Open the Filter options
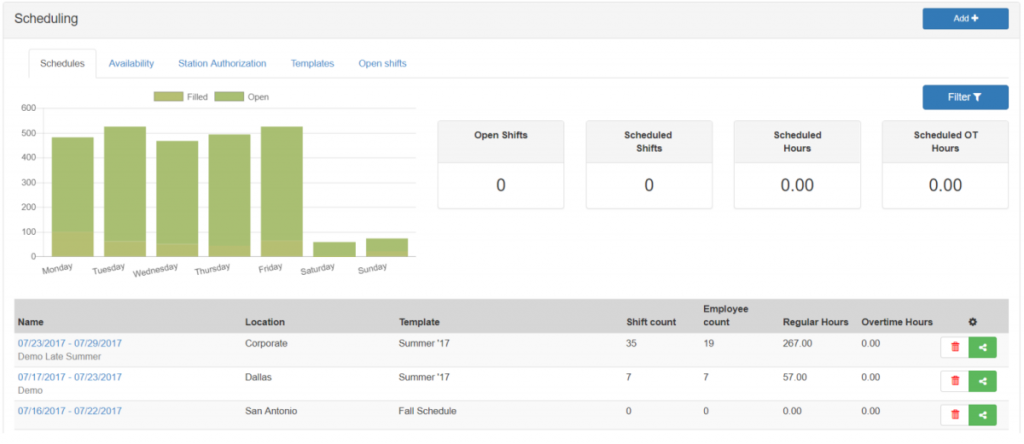Image resolution: width=1024 pixels, height=444 pixels. 965,97
